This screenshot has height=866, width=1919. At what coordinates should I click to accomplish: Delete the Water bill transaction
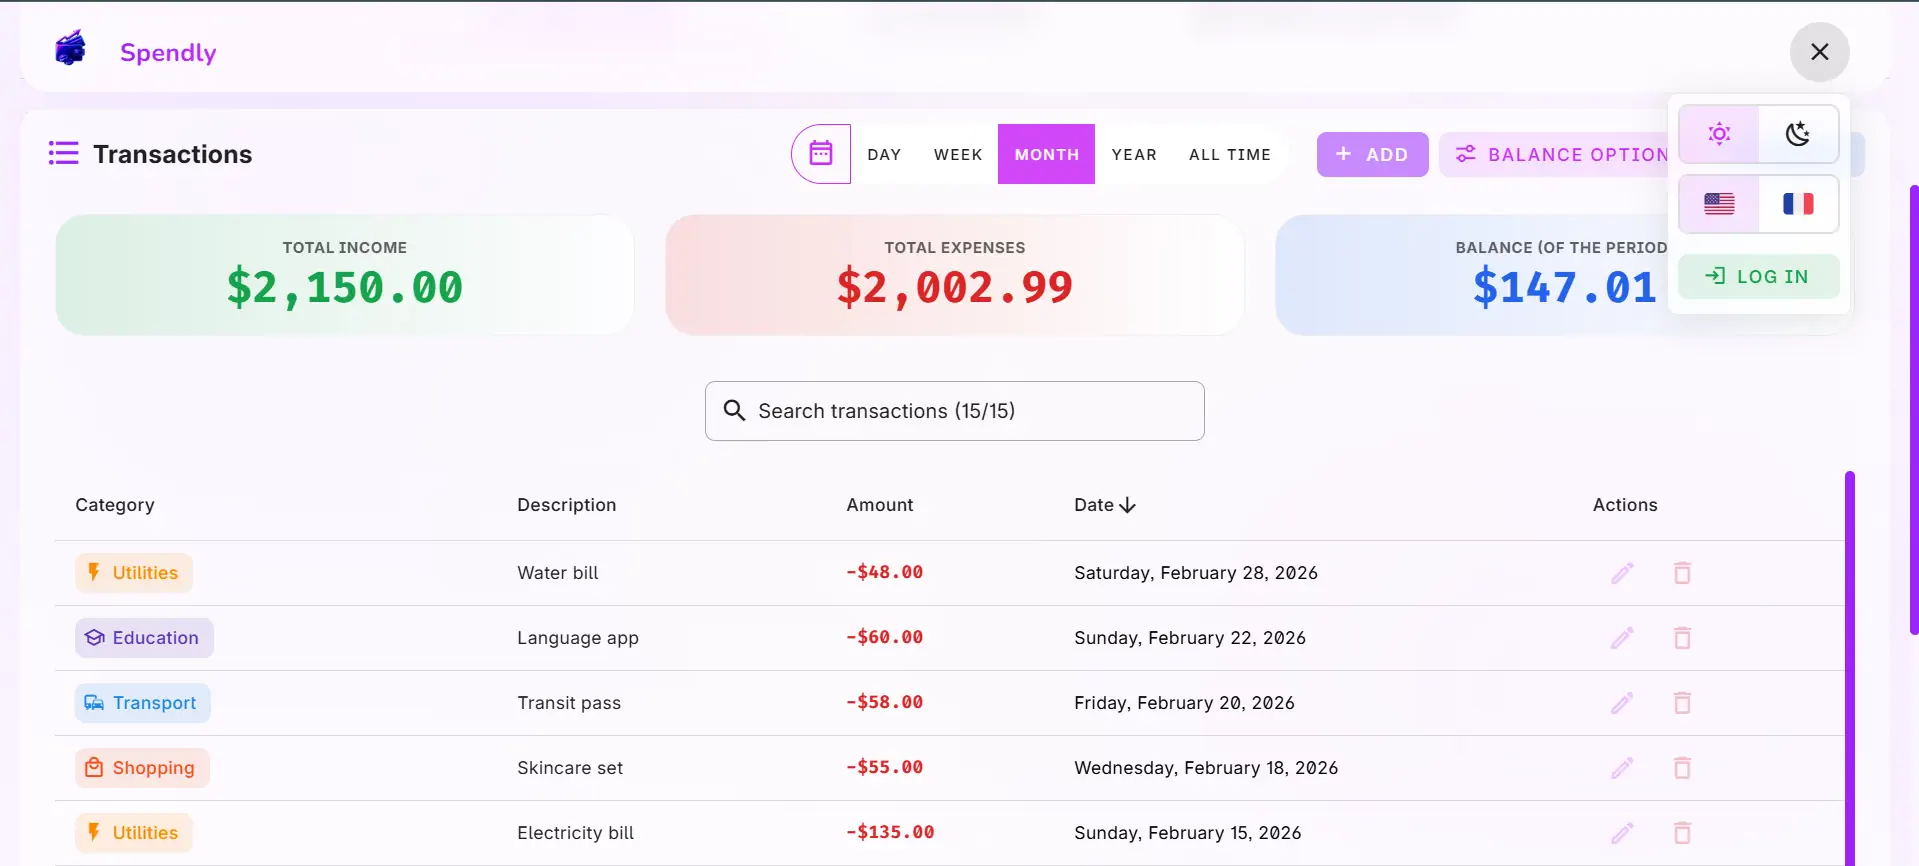1682,573
